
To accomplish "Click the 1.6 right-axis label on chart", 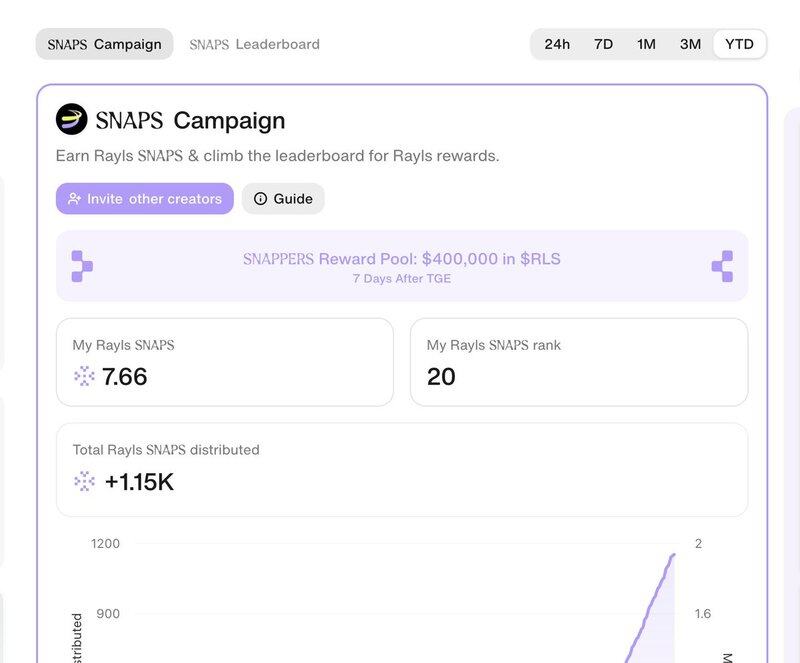I will [703, 613].
